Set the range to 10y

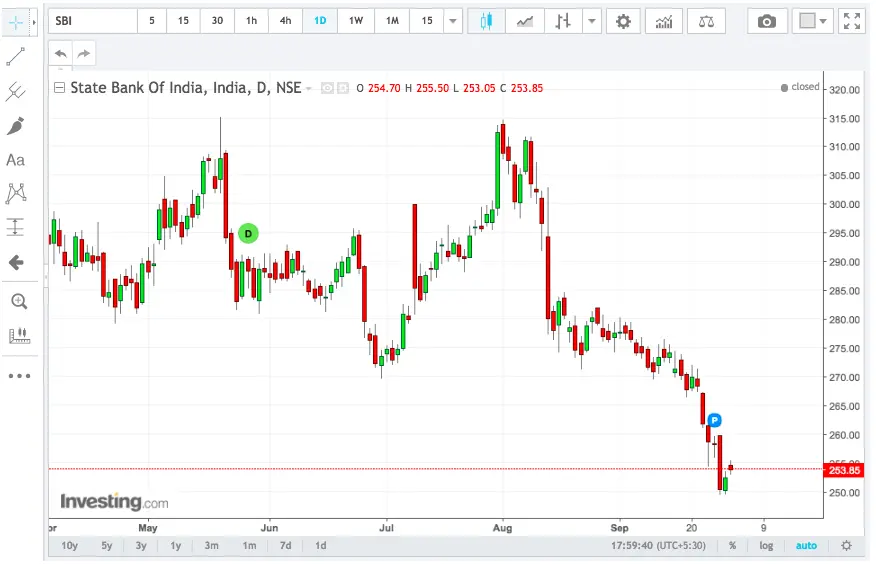click(x=69, y=546)
